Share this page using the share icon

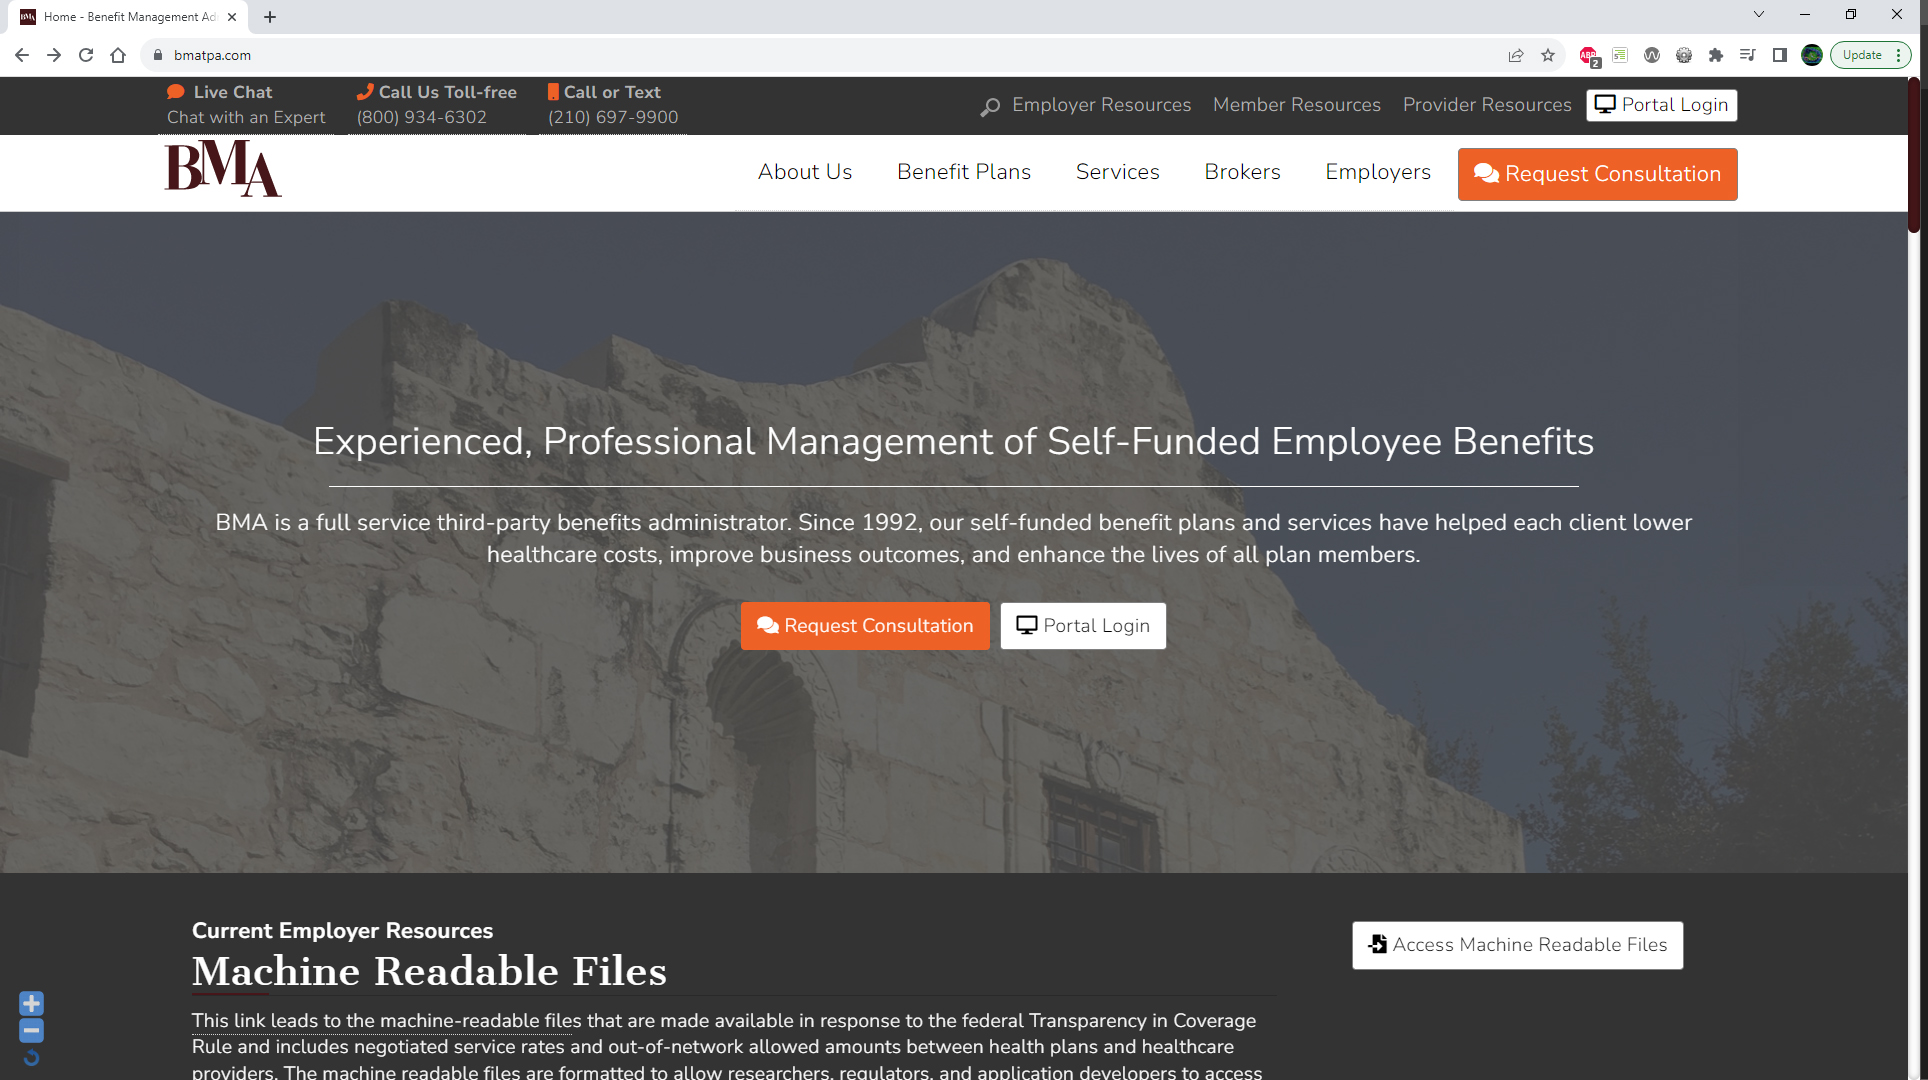tap(1516, 55)
